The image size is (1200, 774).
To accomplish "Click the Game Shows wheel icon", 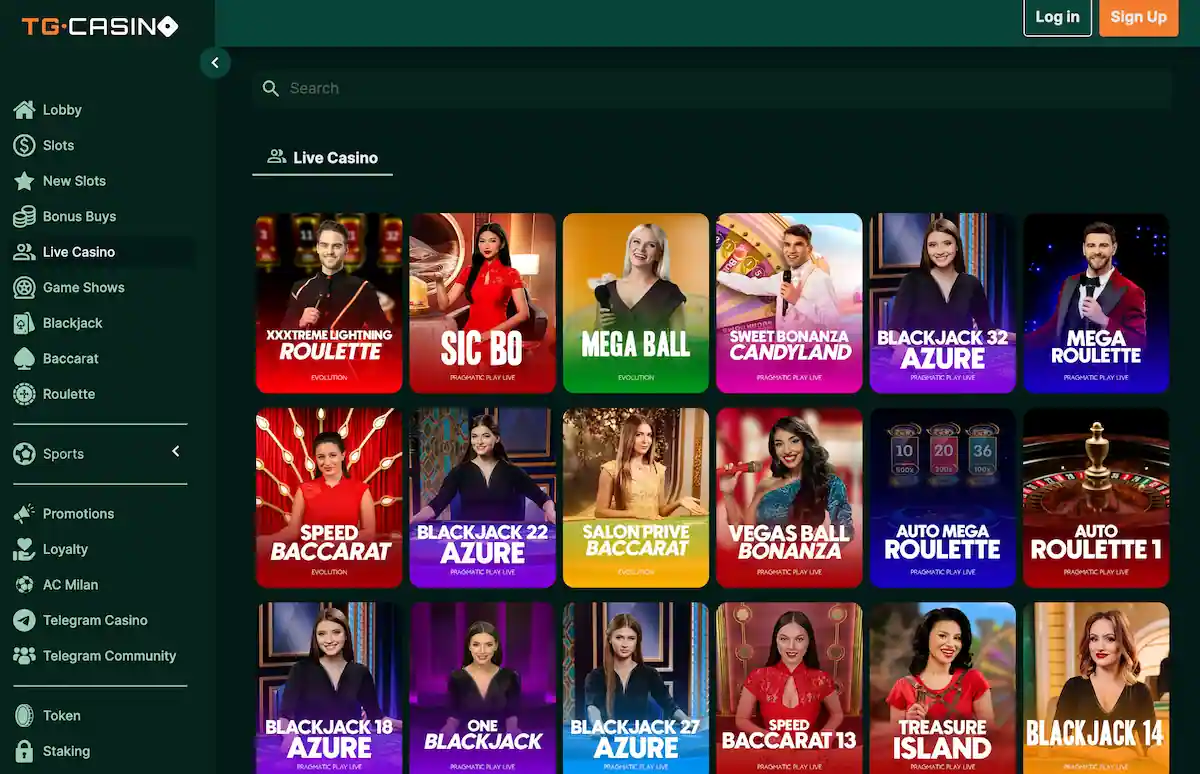I will 24,287.
